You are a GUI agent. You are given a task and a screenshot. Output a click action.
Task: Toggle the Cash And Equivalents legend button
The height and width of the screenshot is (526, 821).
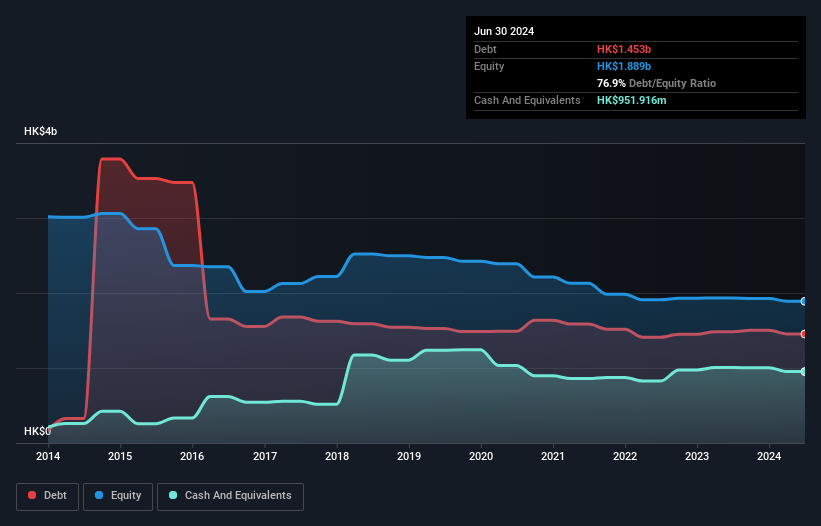tap(230, 496)
